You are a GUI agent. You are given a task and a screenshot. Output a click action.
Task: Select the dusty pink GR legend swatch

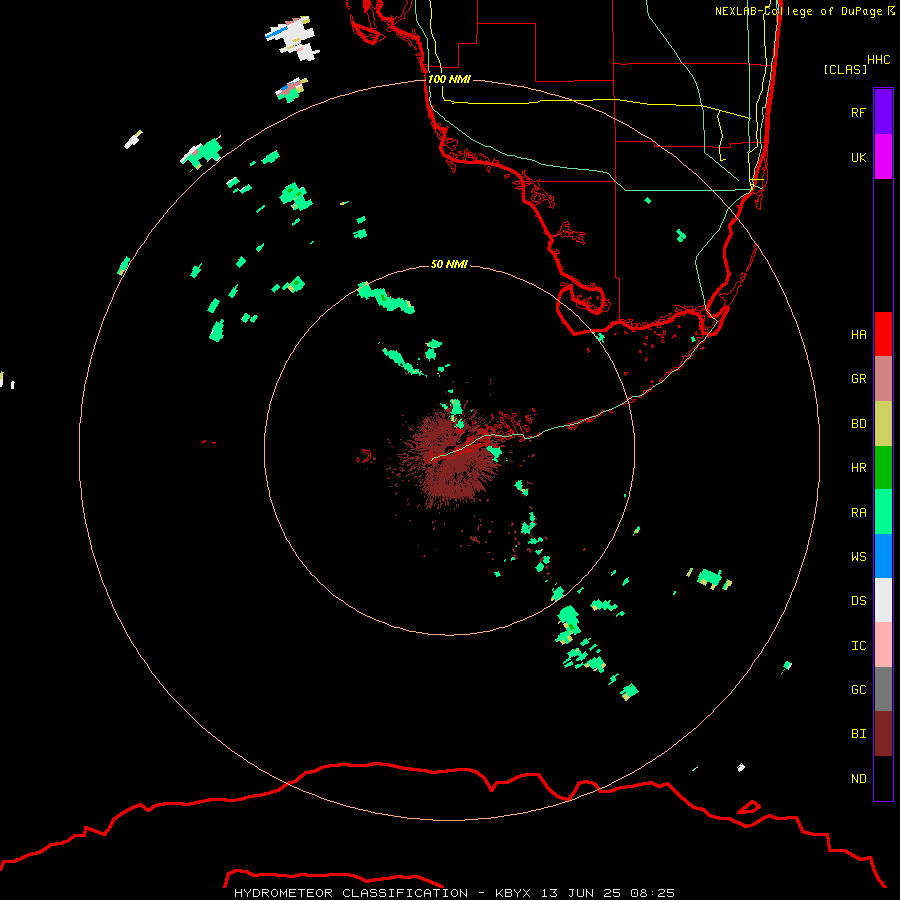tap(883, 379)
